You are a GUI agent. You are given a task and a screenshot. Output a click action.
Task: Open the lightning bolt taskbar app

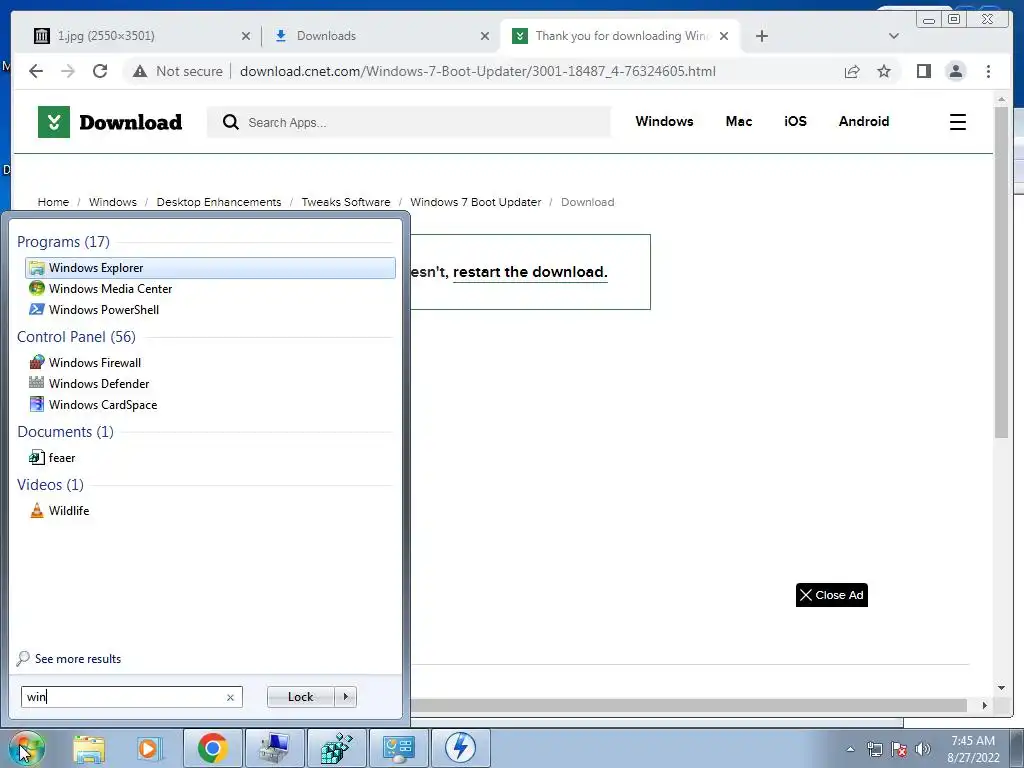pos(460,748)
